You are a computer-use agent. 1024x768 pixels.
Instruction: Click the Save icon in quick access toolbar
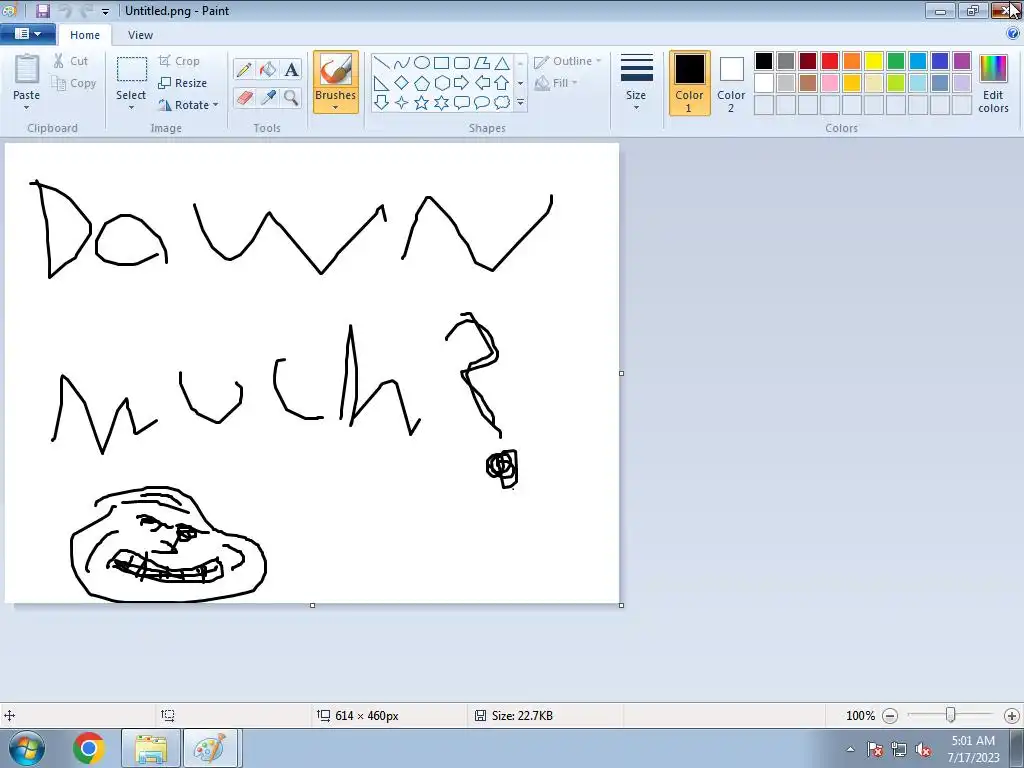point(42,10)
